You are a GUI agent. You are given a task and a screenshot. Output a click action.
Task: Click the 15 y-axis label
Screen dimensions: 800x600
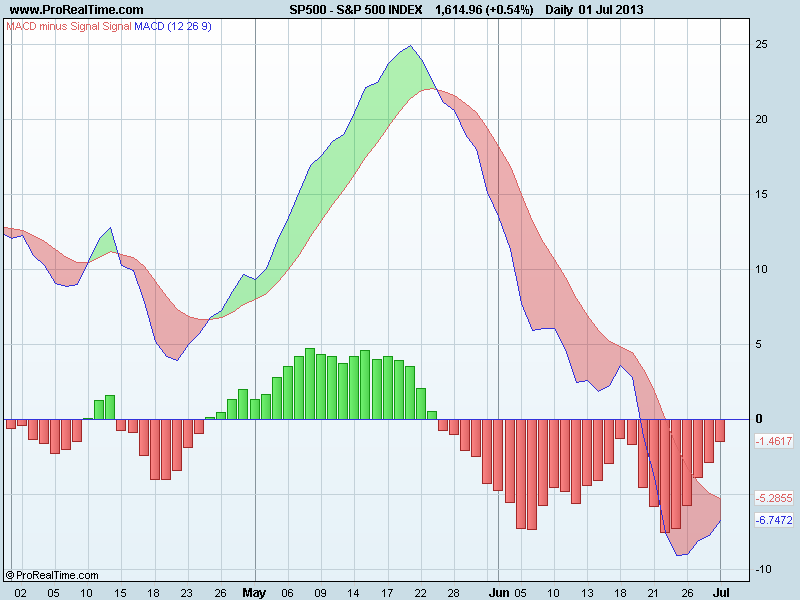coord(761,194)
